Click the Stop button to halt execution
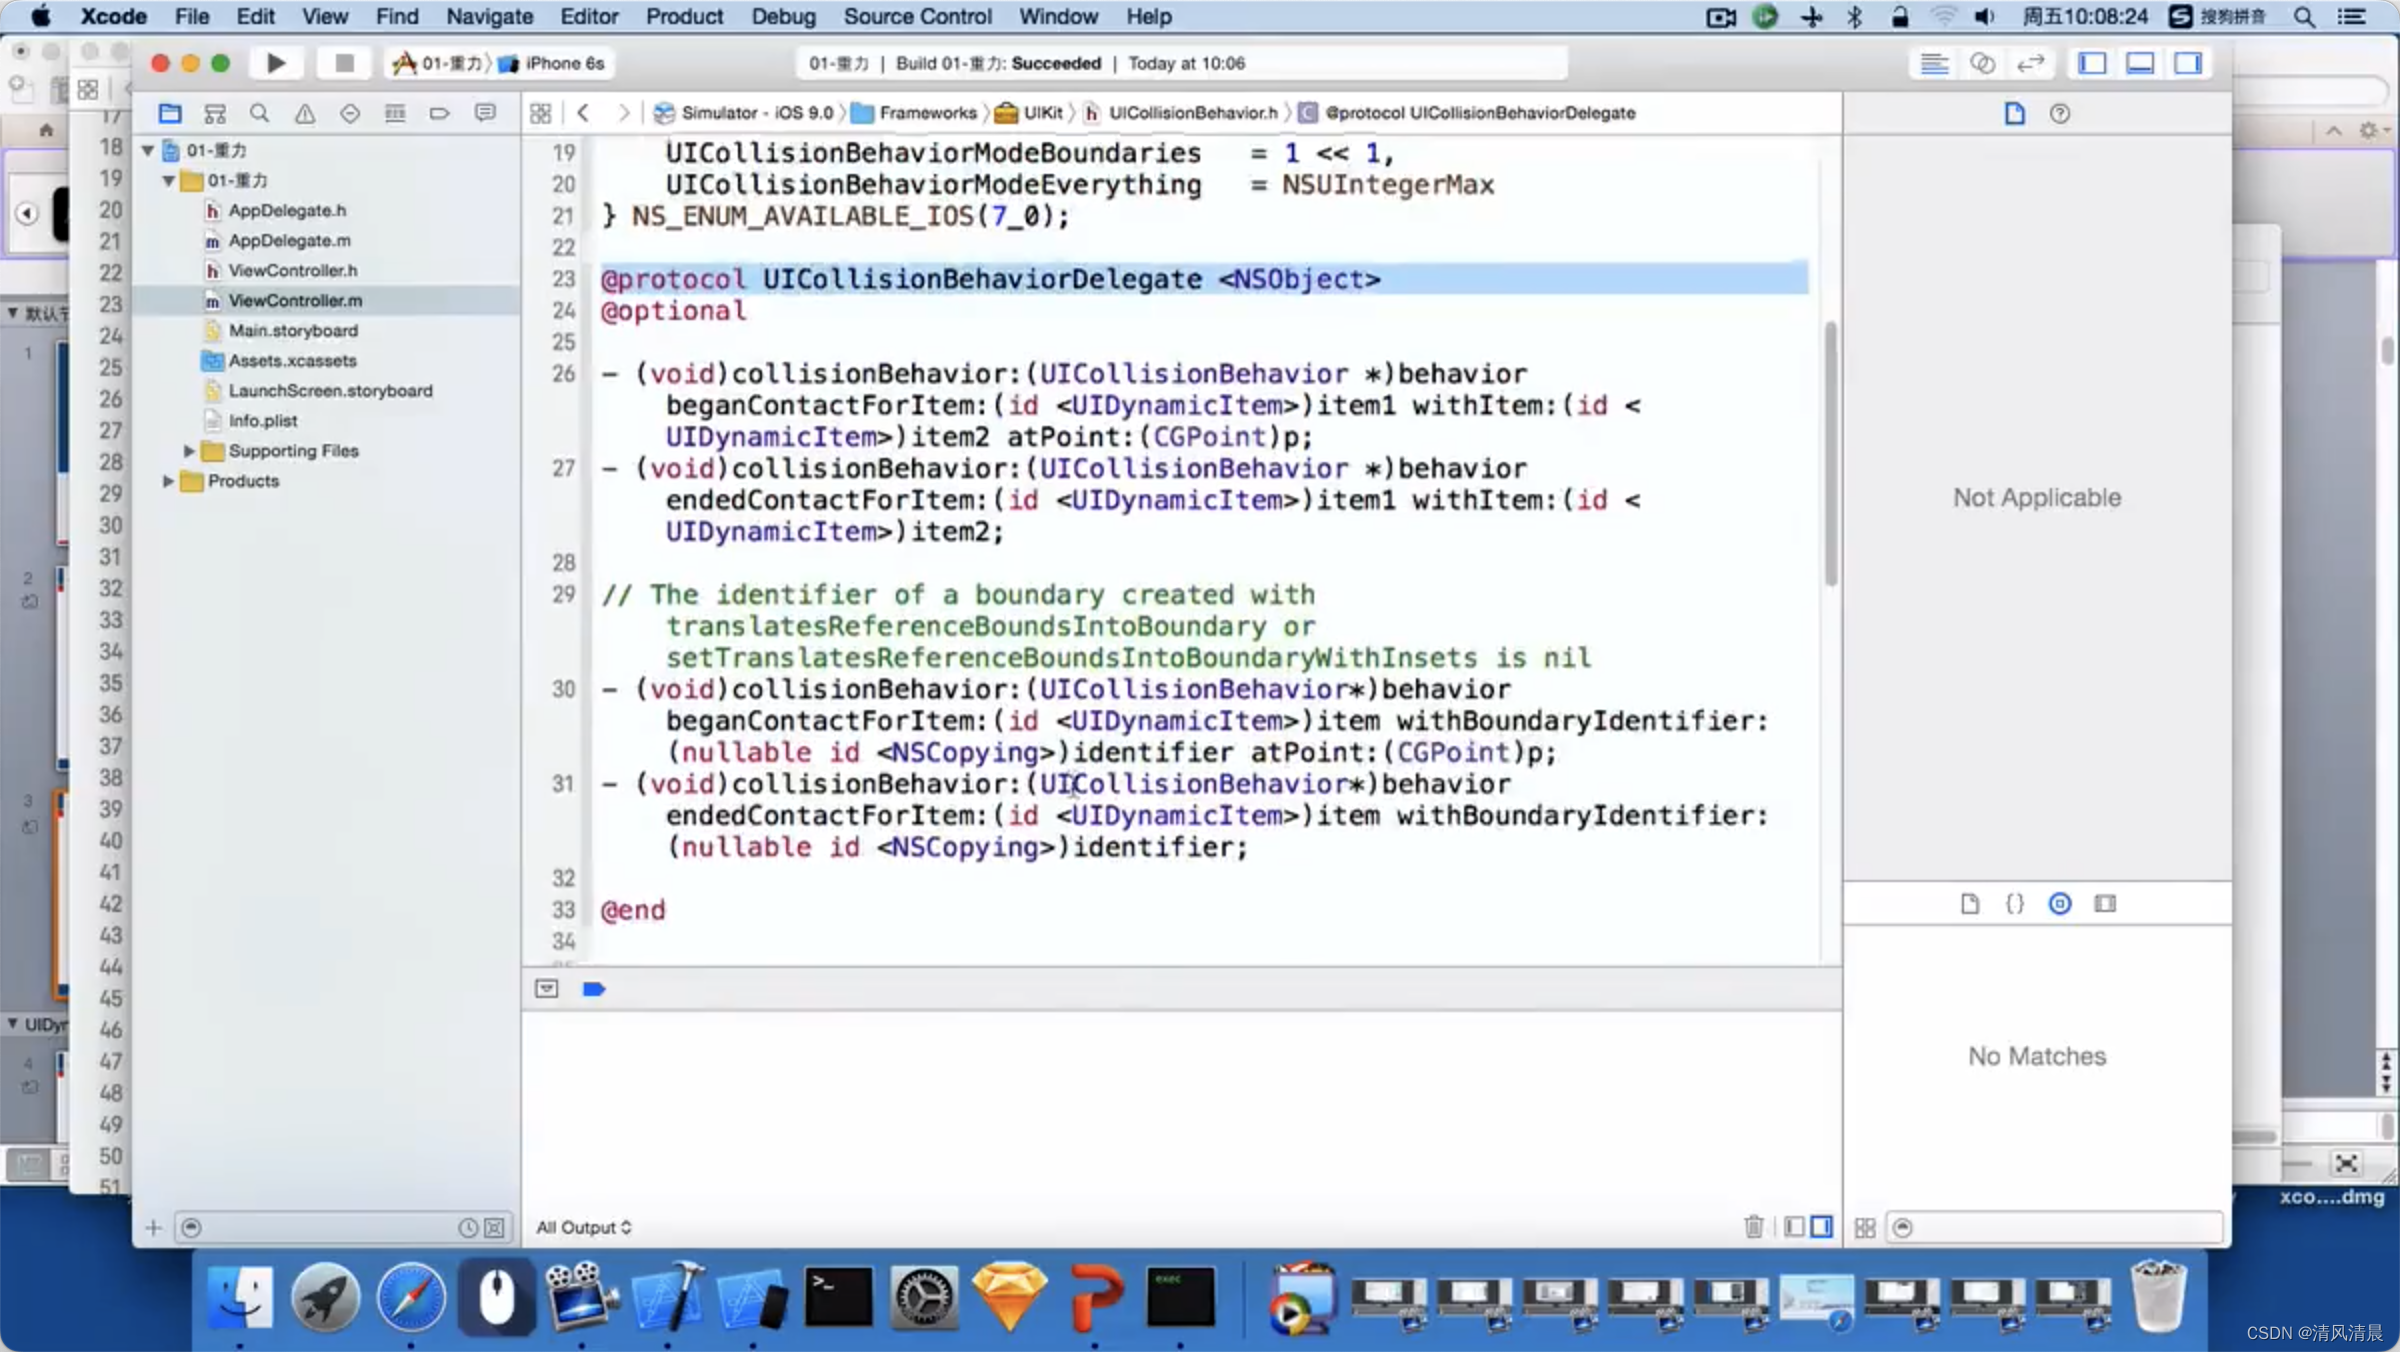This screenshot has width=2400, height=1352. [343, 63]
